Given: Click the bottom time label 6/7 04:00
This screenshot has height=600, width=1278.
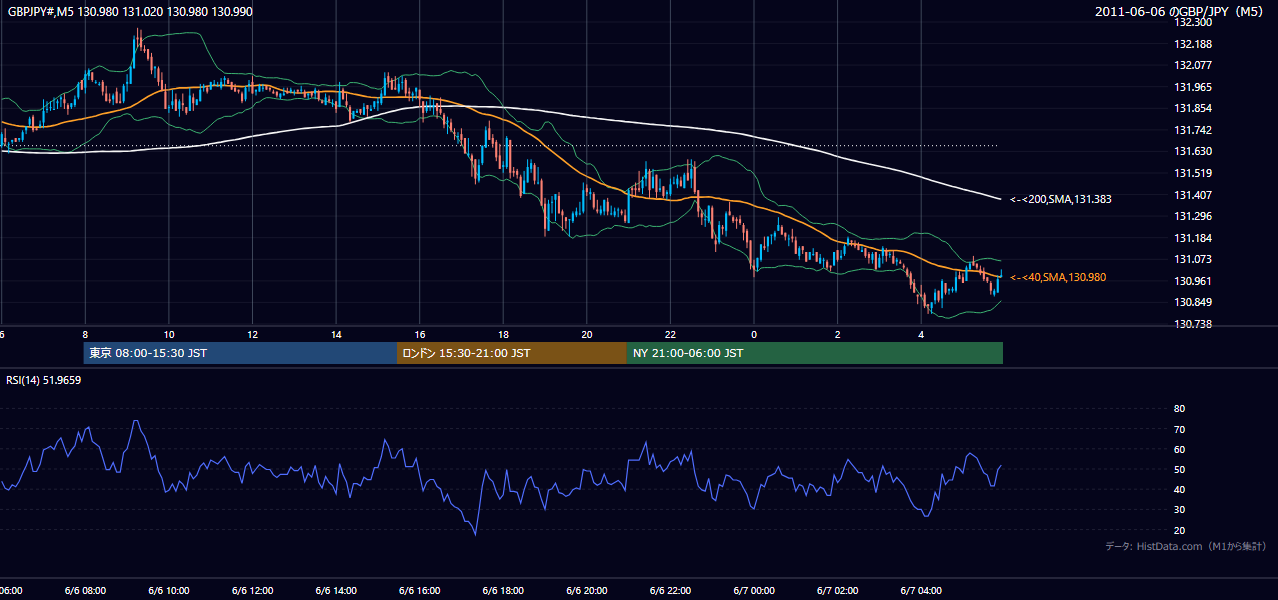Looking at the screenshot, I should click(921, 591).
